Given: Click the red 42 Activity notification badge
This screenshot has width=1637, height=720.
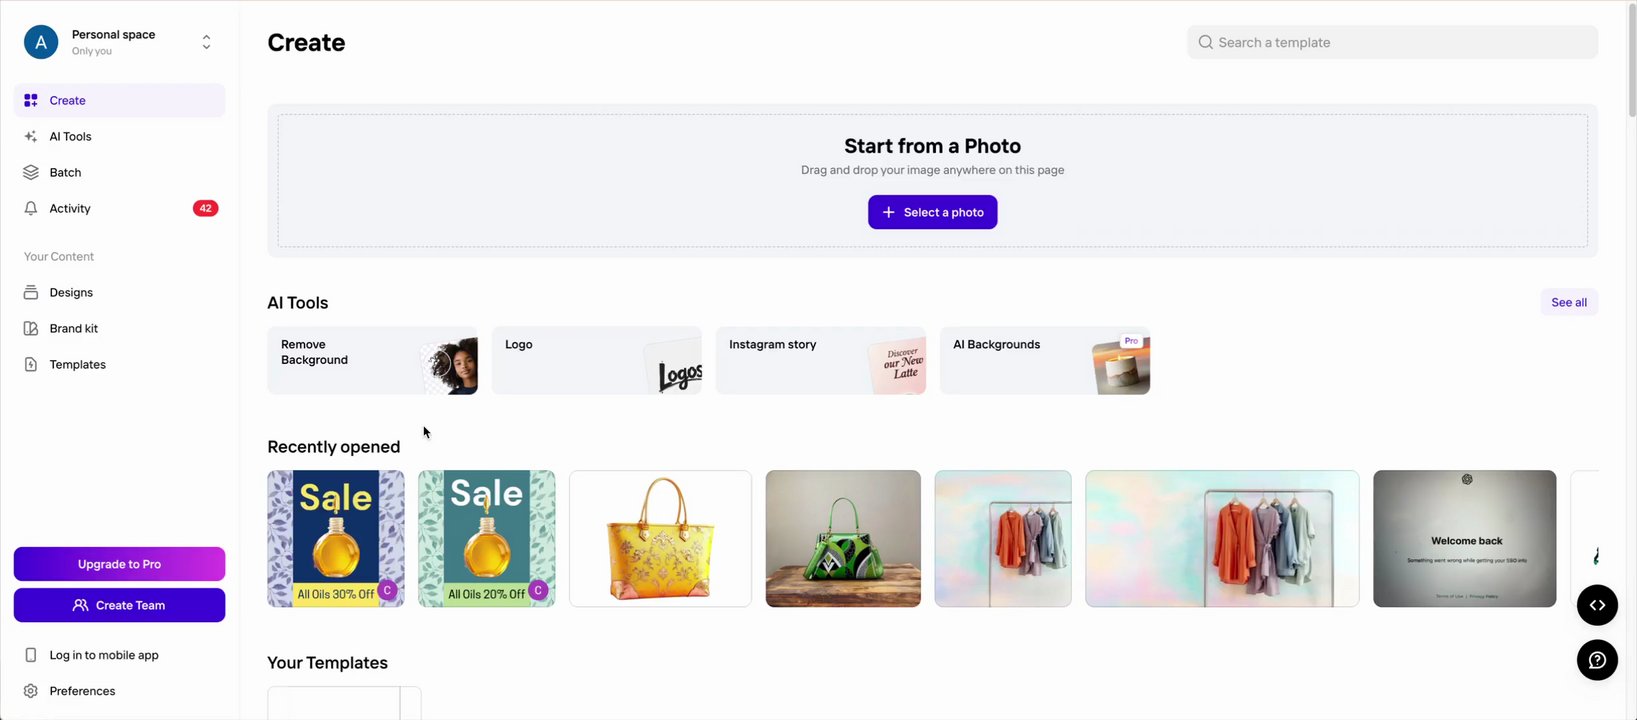Looking at the screenshot, I should [205, 208].
